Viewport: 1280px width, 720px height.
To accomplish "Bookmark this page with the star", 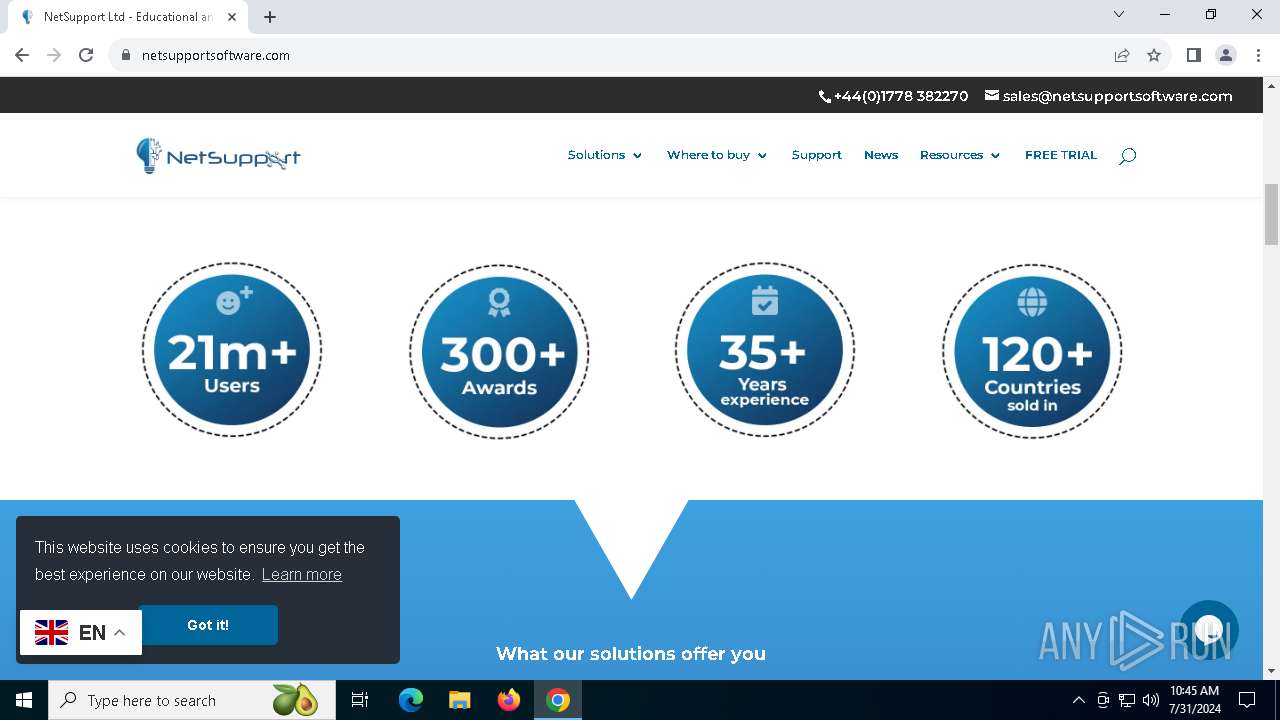I will (x=1154, y=55).
